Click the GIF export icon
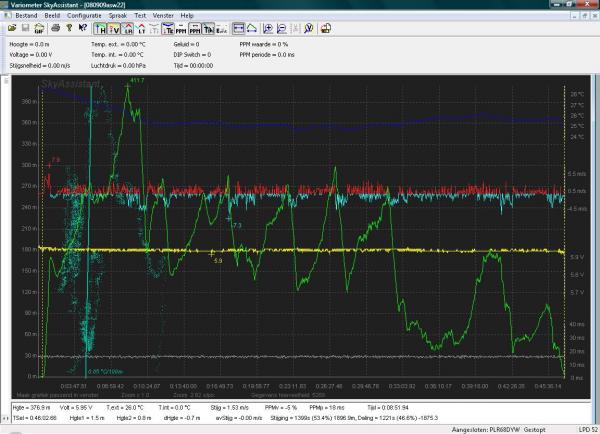Image resolution: width=600 pixels, height=434 pixels. (39, 28)
